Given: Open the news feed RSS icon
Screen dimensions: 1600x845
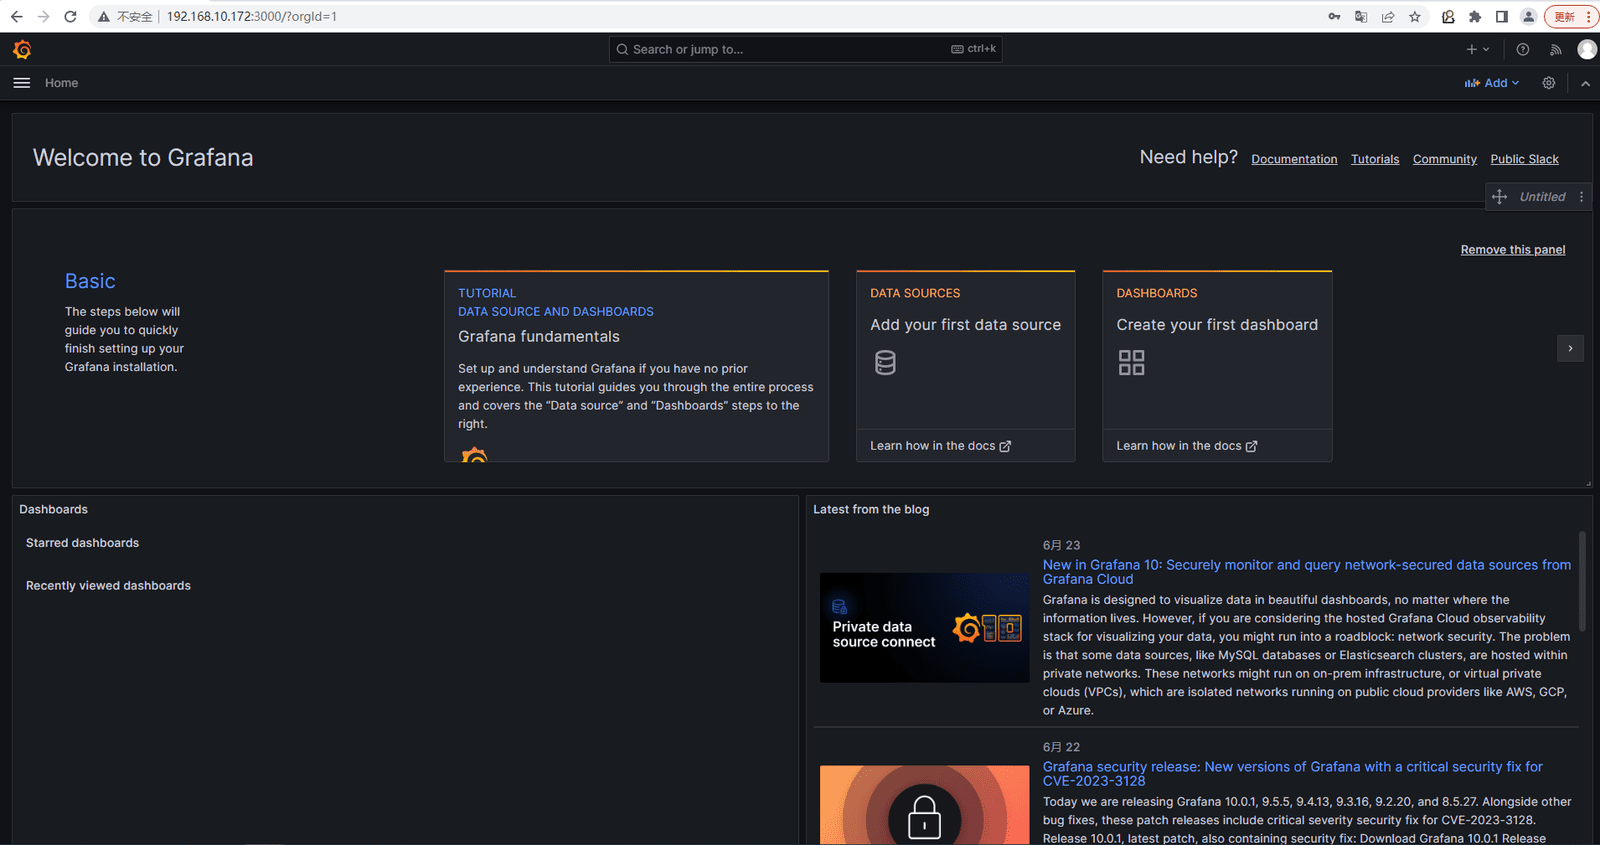Looking at the screenshot, I should tap(1555, 49).
